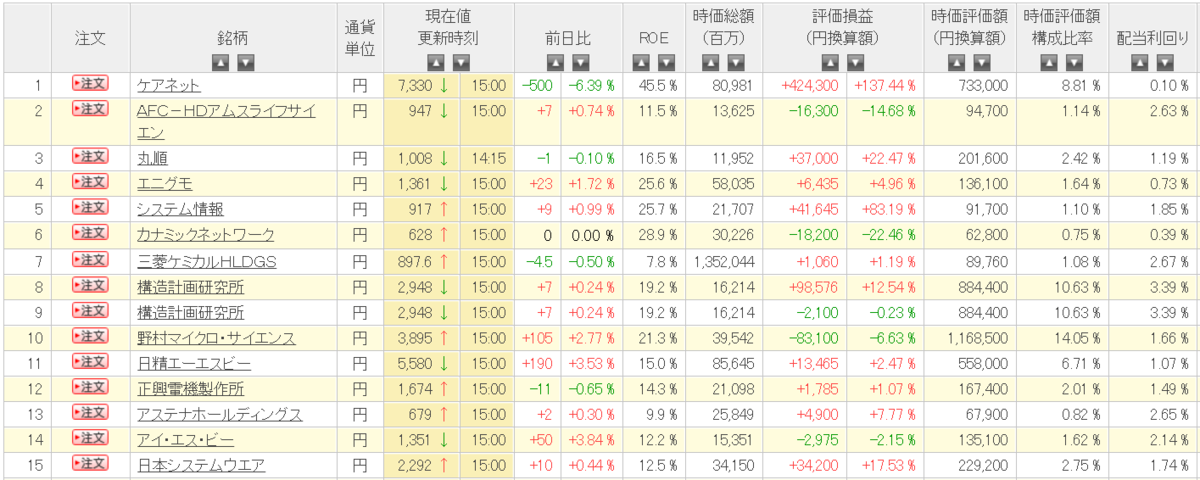Open the ケアネット stock link
The width and height of the screenshot is (1200, 480).
click(168, 86)
